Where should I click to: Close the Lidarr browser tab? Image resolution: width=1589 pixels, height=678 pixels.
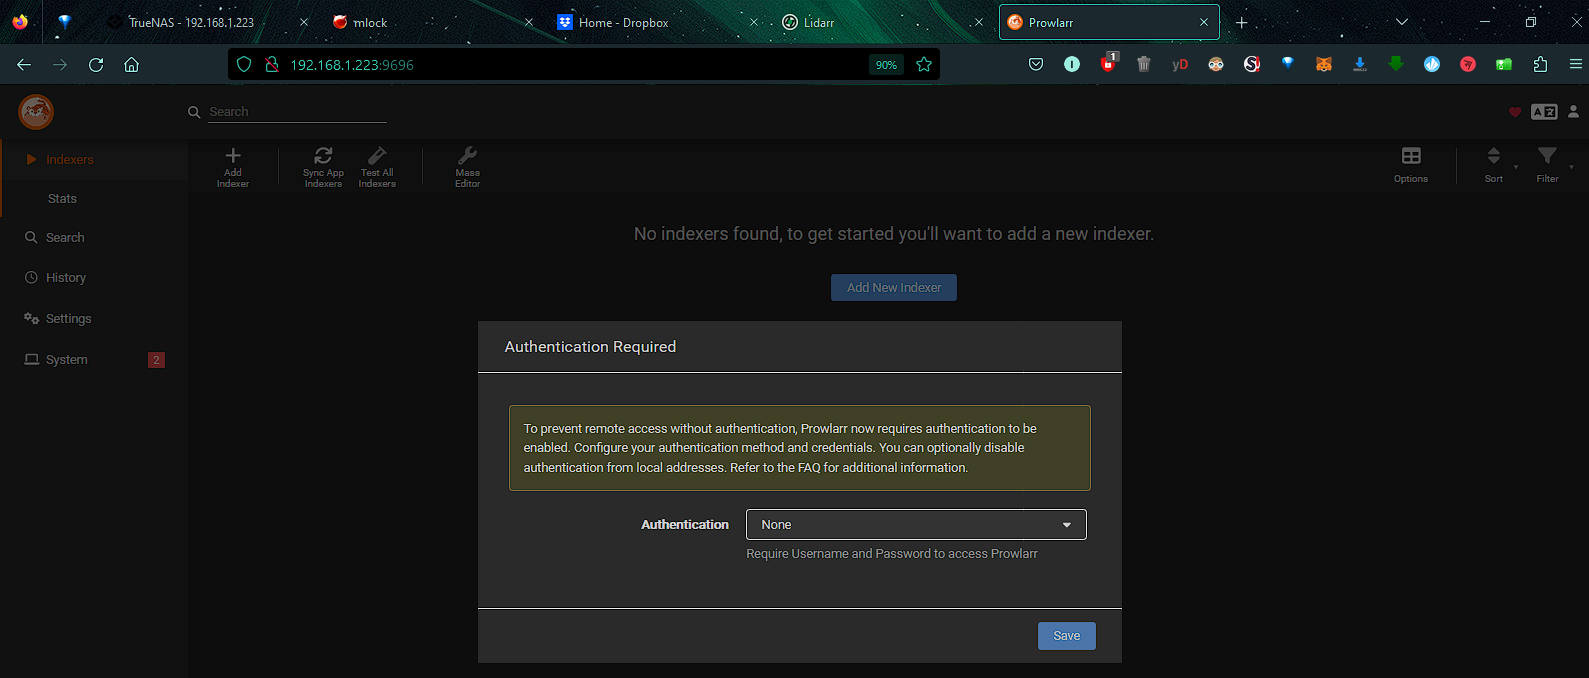click(x=978, y=22)
